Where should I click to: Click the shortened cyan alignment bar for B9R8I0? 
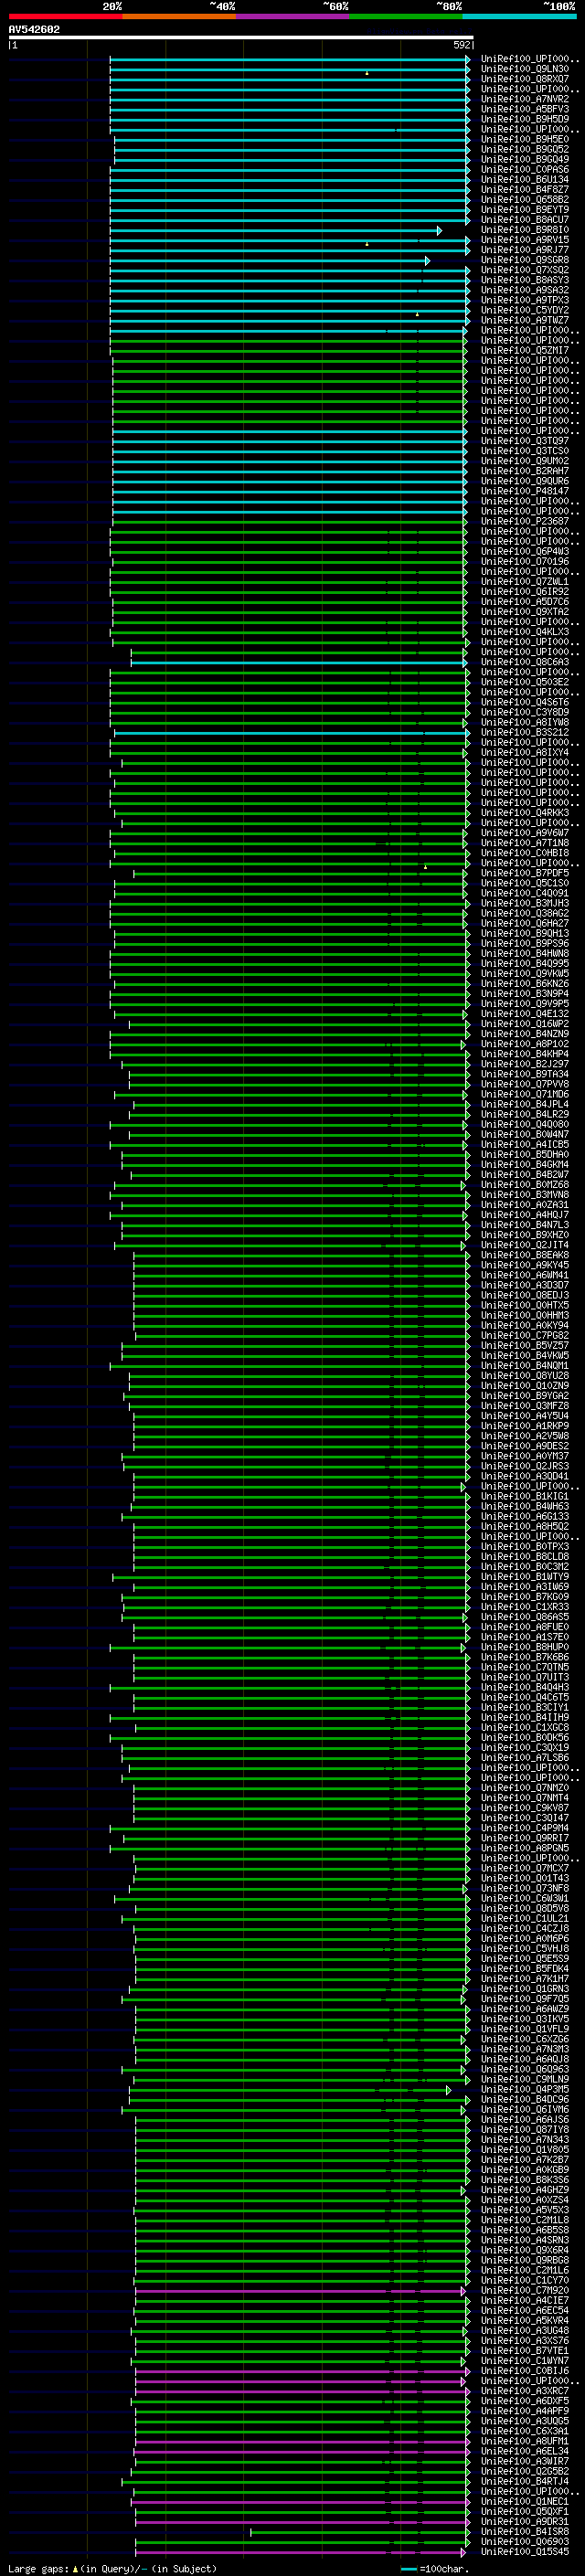[x=275, y=231]
